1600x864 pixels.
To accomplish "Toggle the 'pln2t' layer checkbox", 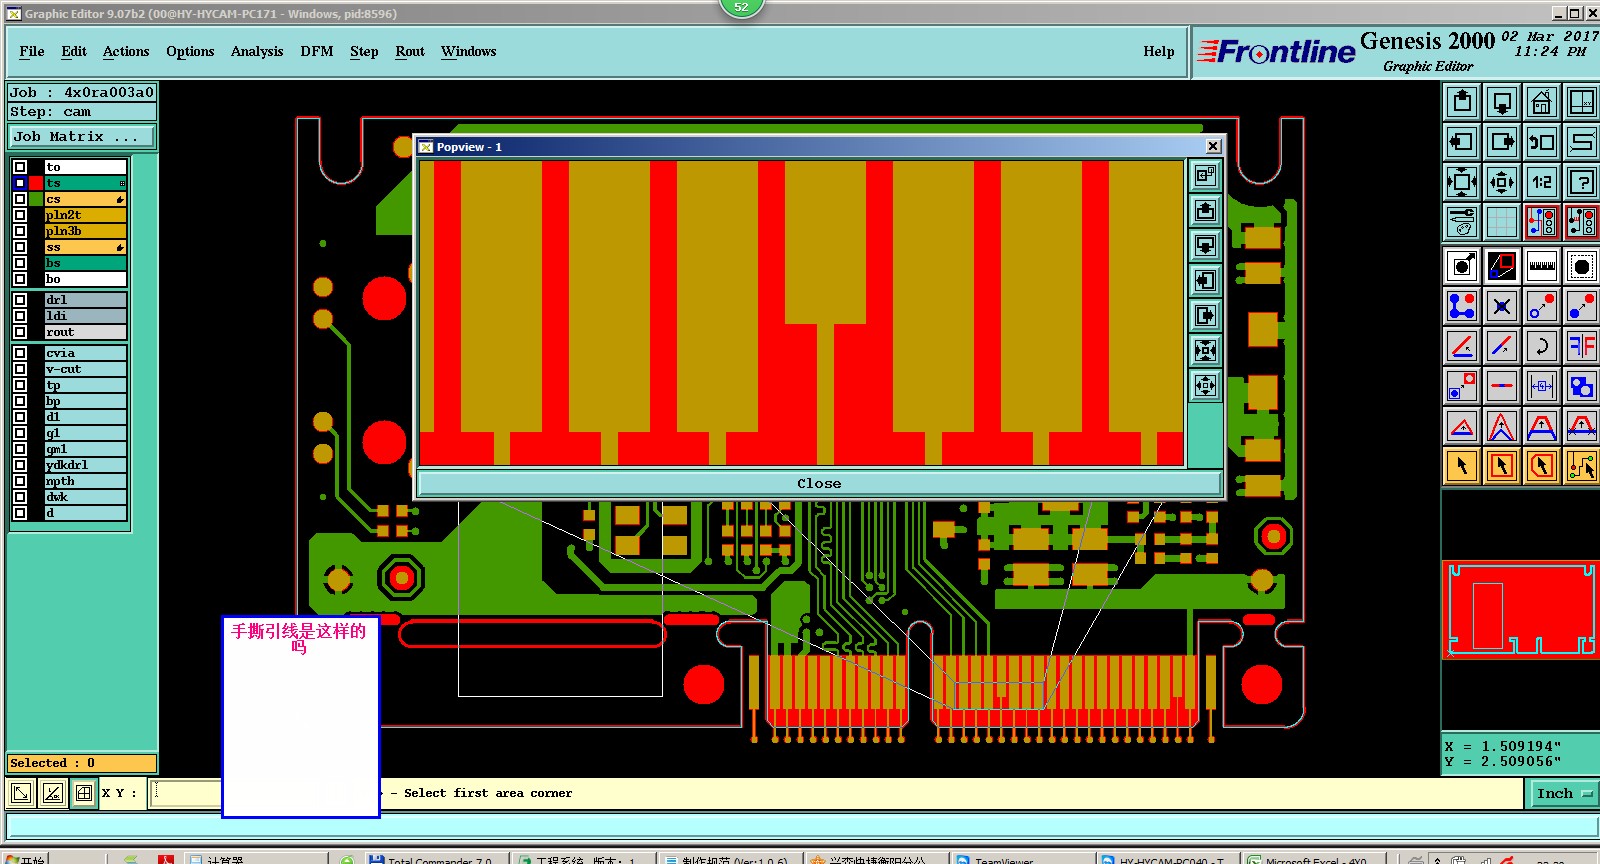I will pyautogui.click(x=20, y=215).
